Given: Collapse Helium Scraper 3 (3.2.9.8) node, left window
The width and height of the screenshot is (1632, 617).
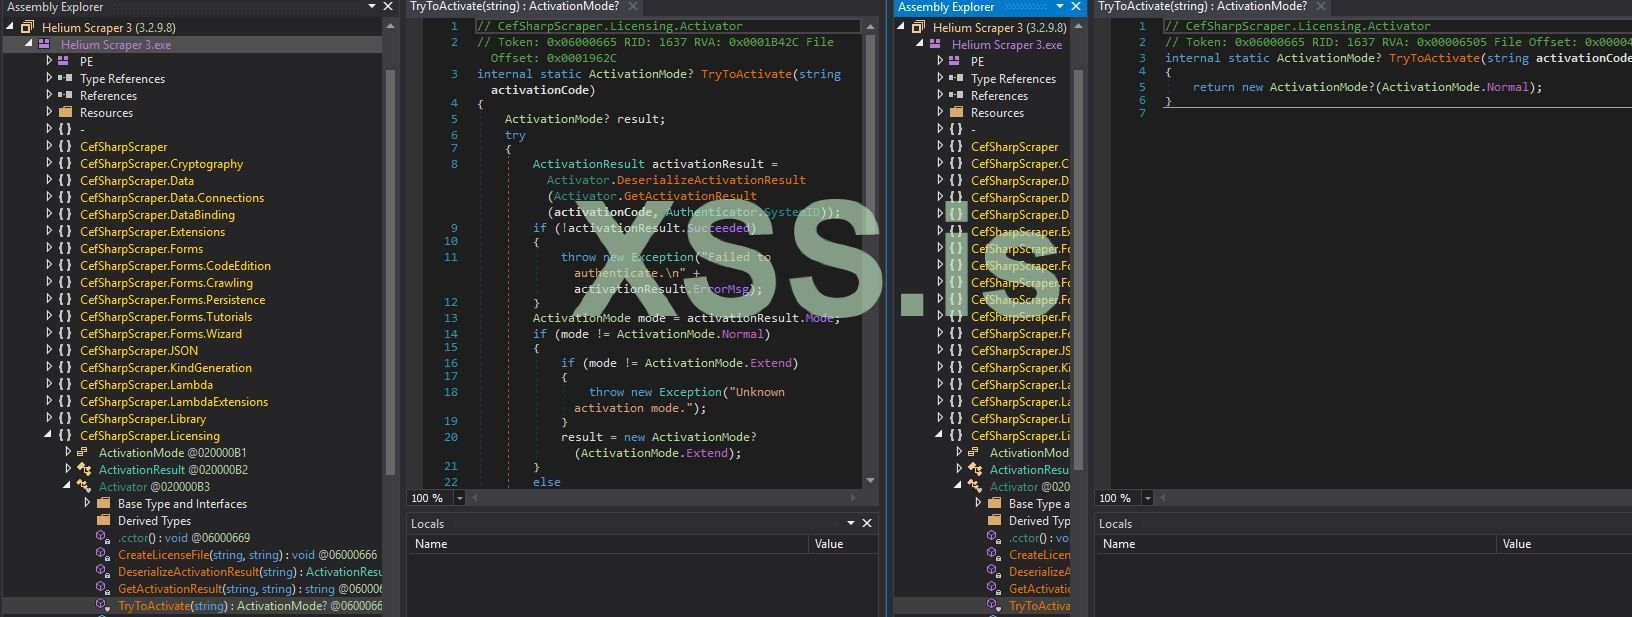Looking at the screenshot, I should tap(11, 28).
